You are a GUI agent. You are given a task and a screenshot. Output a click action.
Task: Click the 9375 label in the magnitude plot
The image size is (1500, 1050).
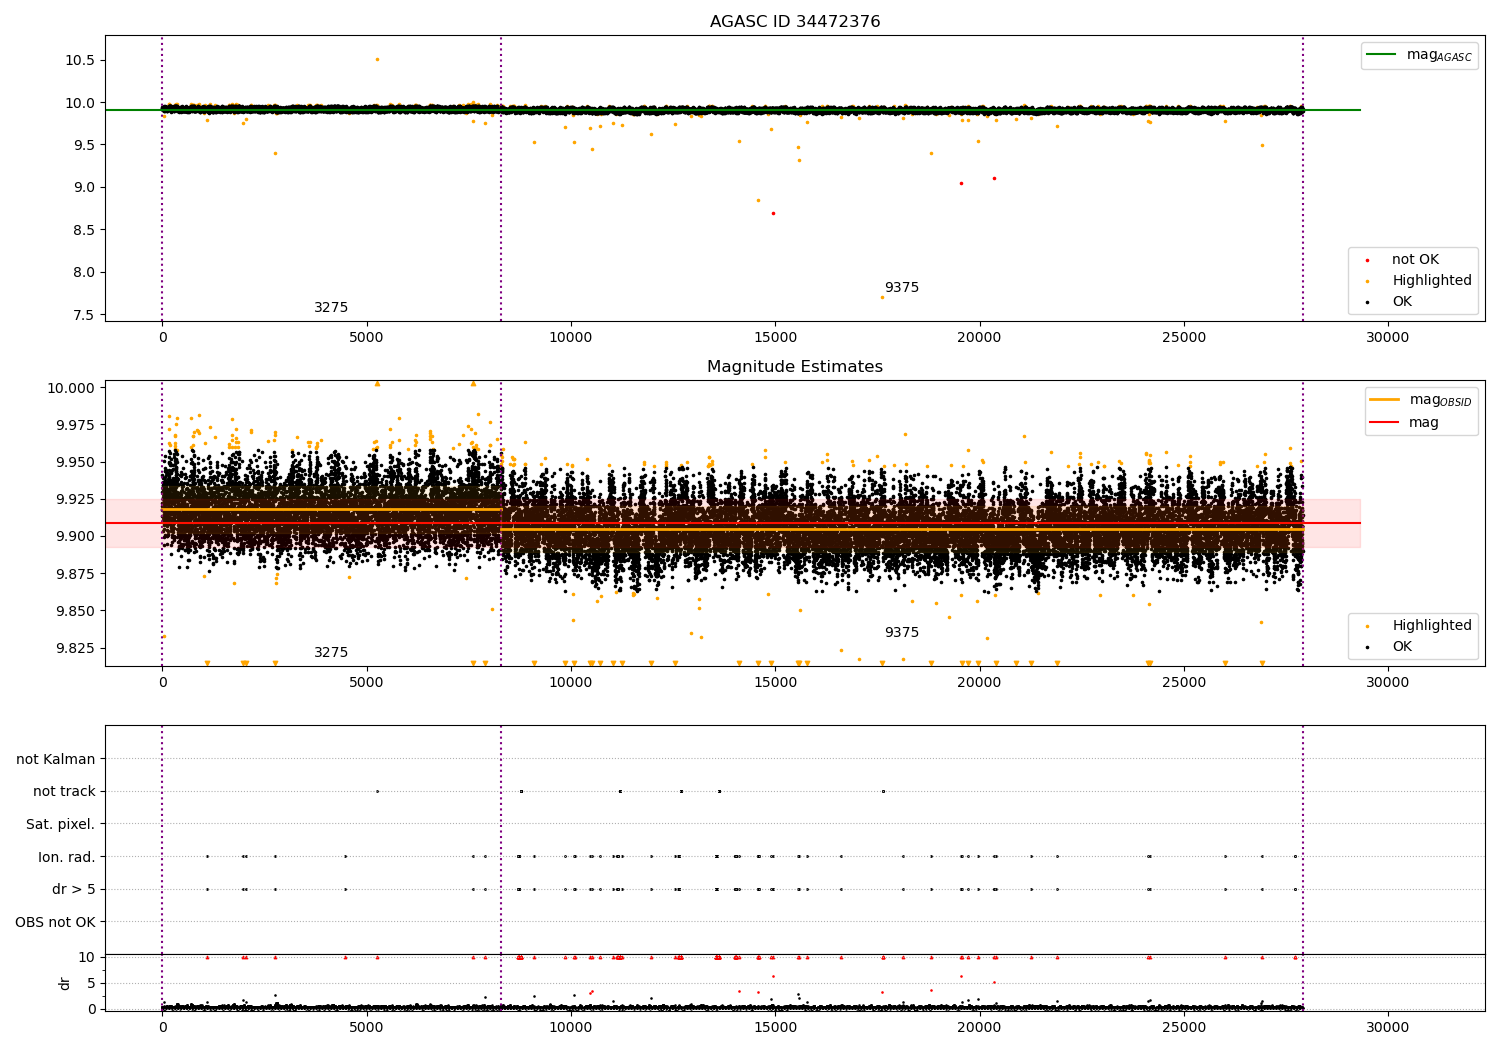click(901, 633)
